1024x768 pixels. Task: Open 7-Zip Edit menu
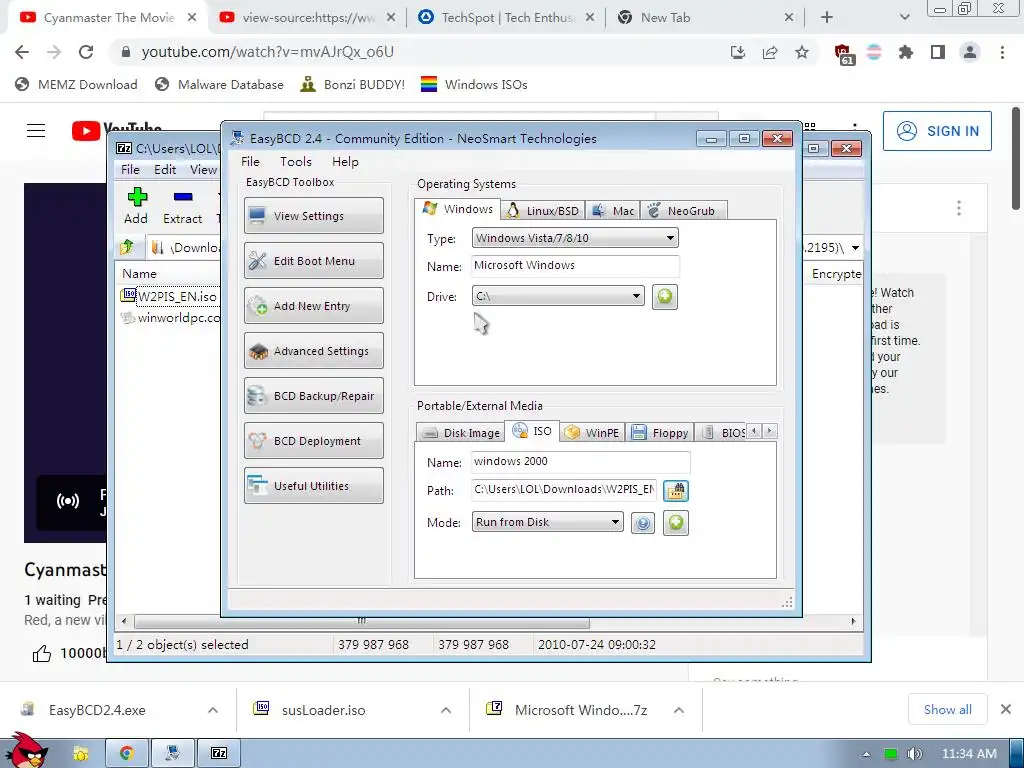(x=165, y=169)
